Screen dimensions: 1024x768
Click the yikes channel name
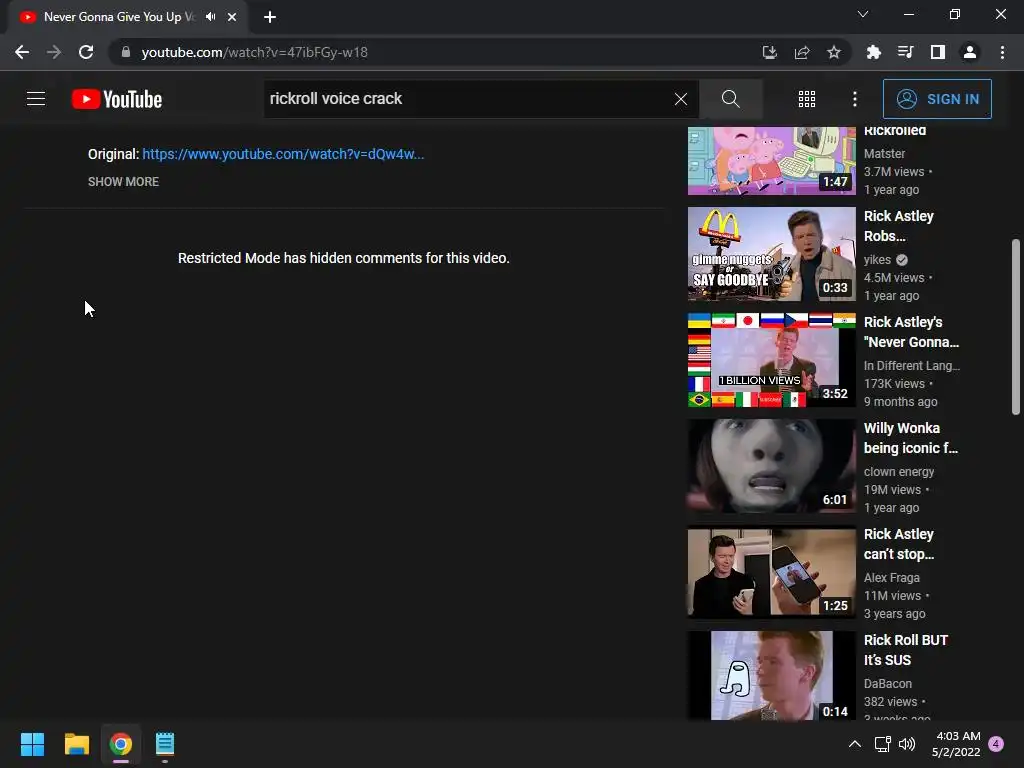point(877,260)
